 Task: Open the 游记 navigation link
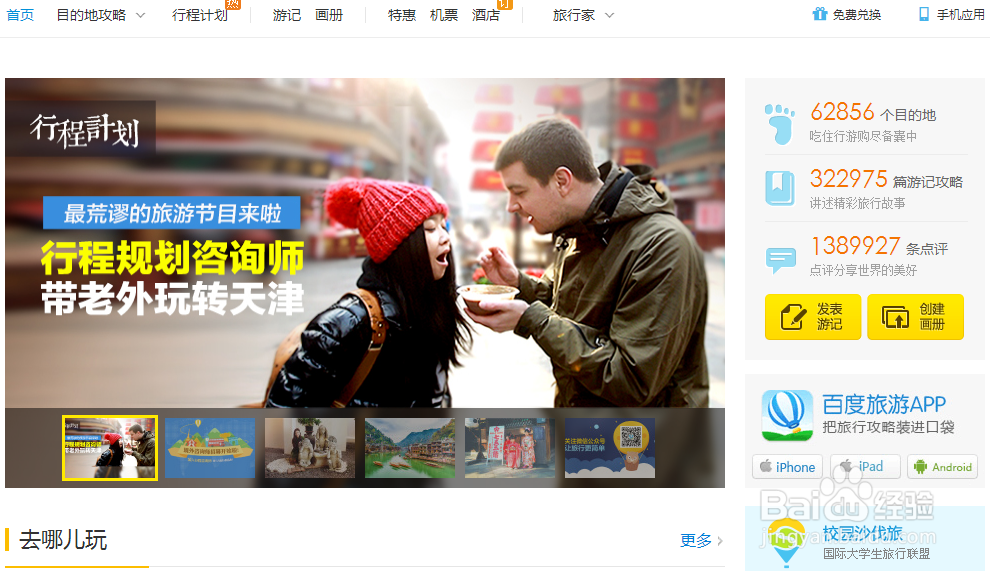pos(287,15)
